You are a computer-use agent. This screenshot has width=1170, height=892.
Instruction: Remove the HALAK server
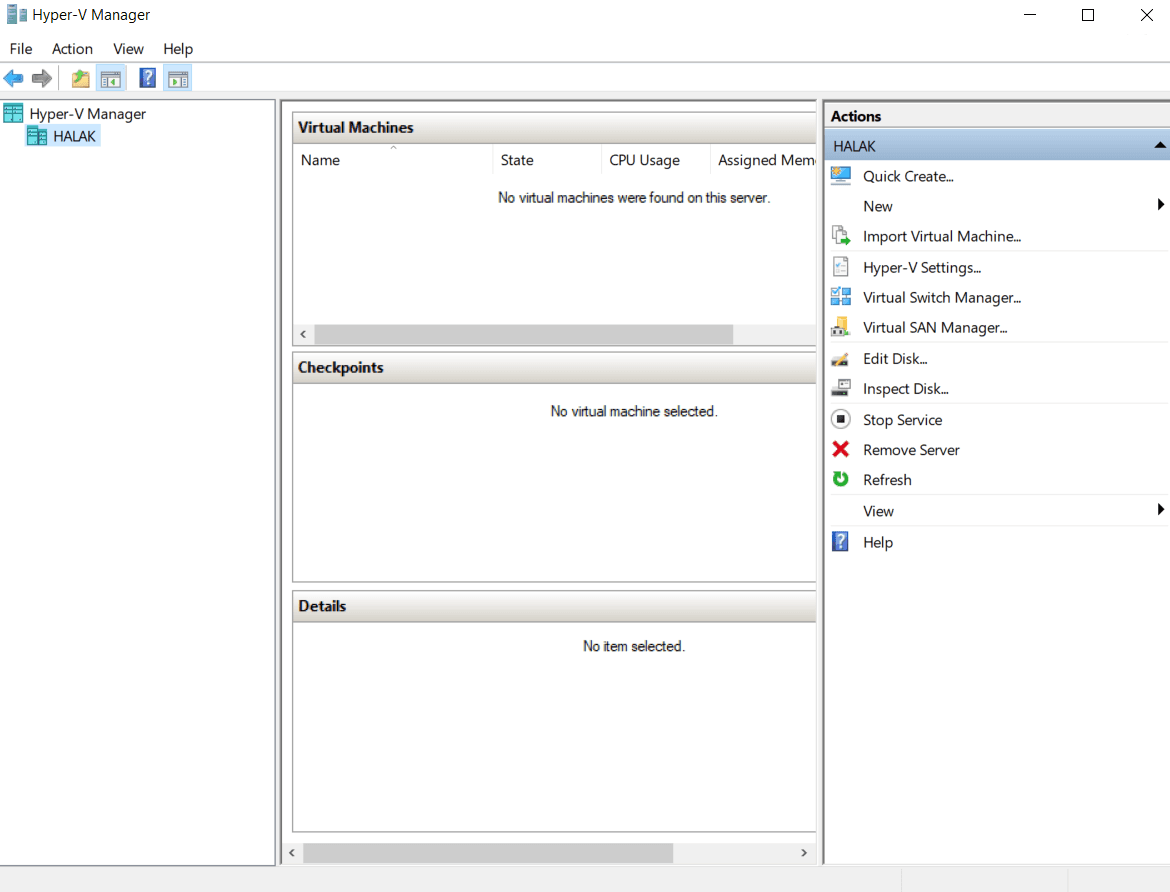911,449
